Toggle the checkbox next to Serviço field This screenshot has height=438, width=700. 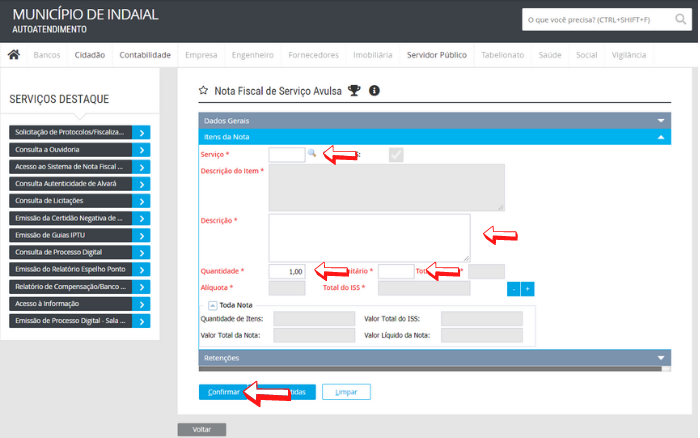(x=396, y=154)
